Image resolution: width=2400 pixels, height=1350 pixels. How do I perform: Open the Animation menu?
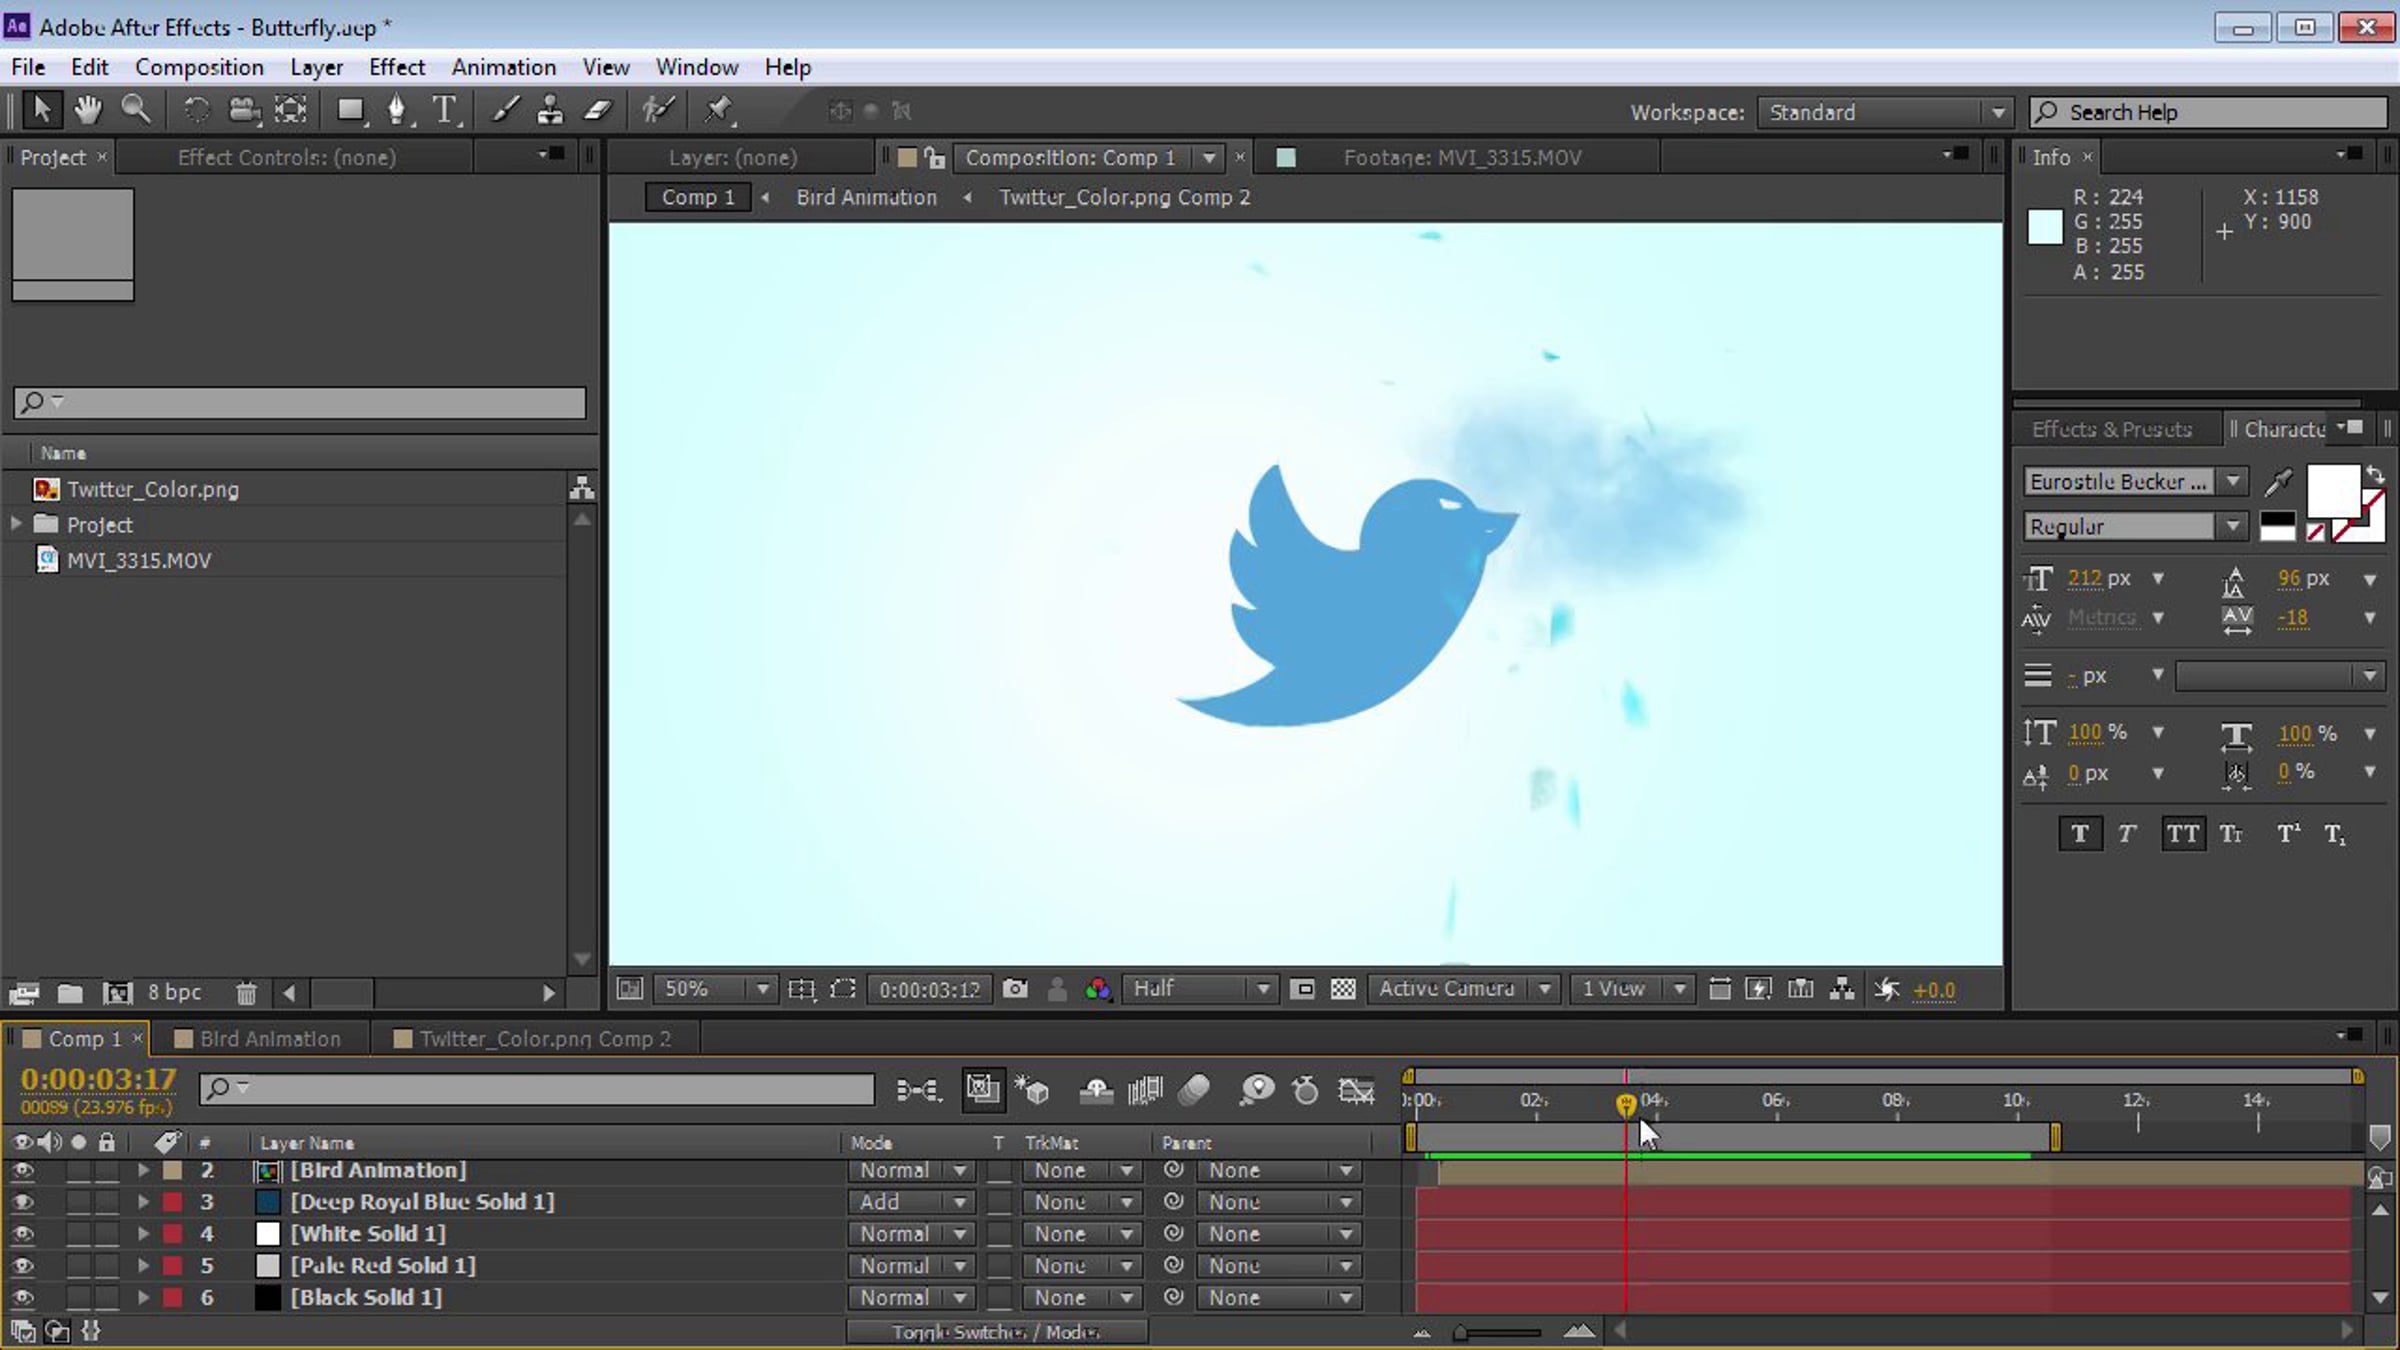(x=503, y=67)
